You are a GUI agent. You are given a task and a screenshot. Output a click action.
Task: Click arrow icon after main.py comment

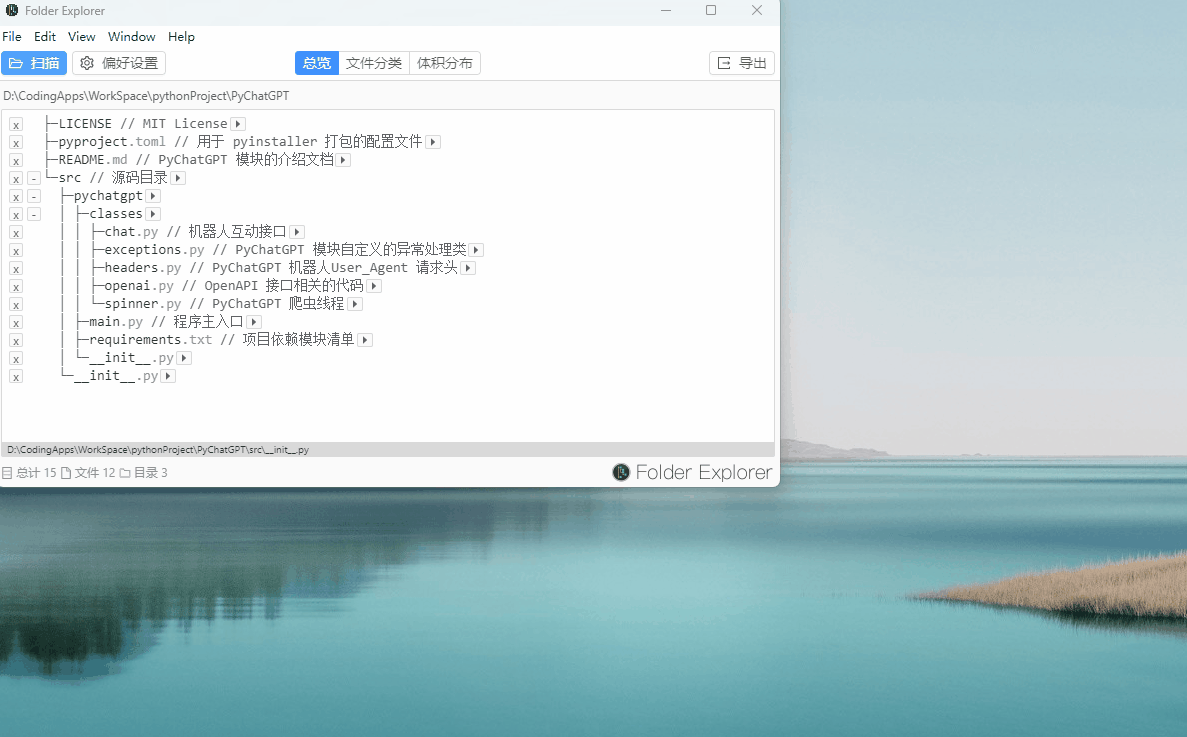coord(254,322)
